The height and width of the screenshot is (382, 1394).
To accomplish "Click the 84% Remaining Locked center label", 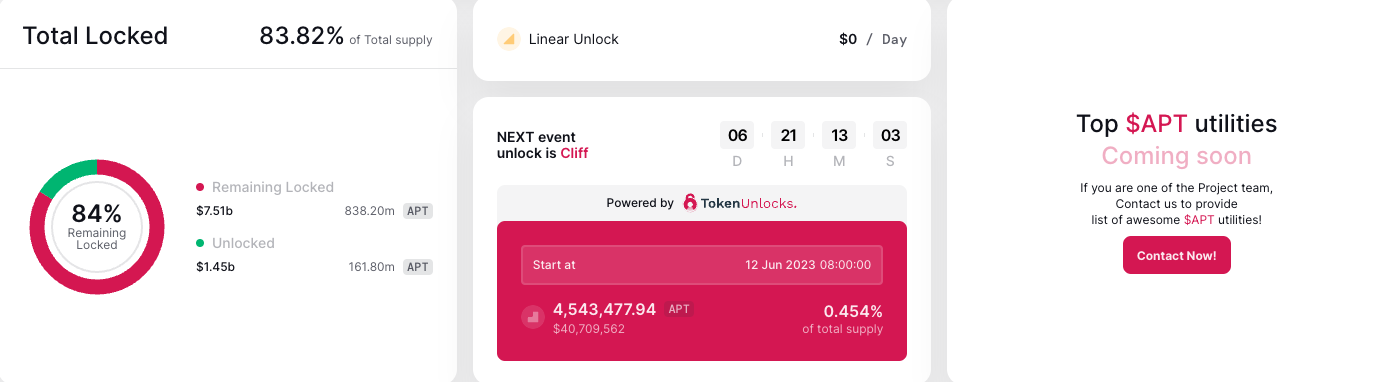I will click(x=97, y=226).
